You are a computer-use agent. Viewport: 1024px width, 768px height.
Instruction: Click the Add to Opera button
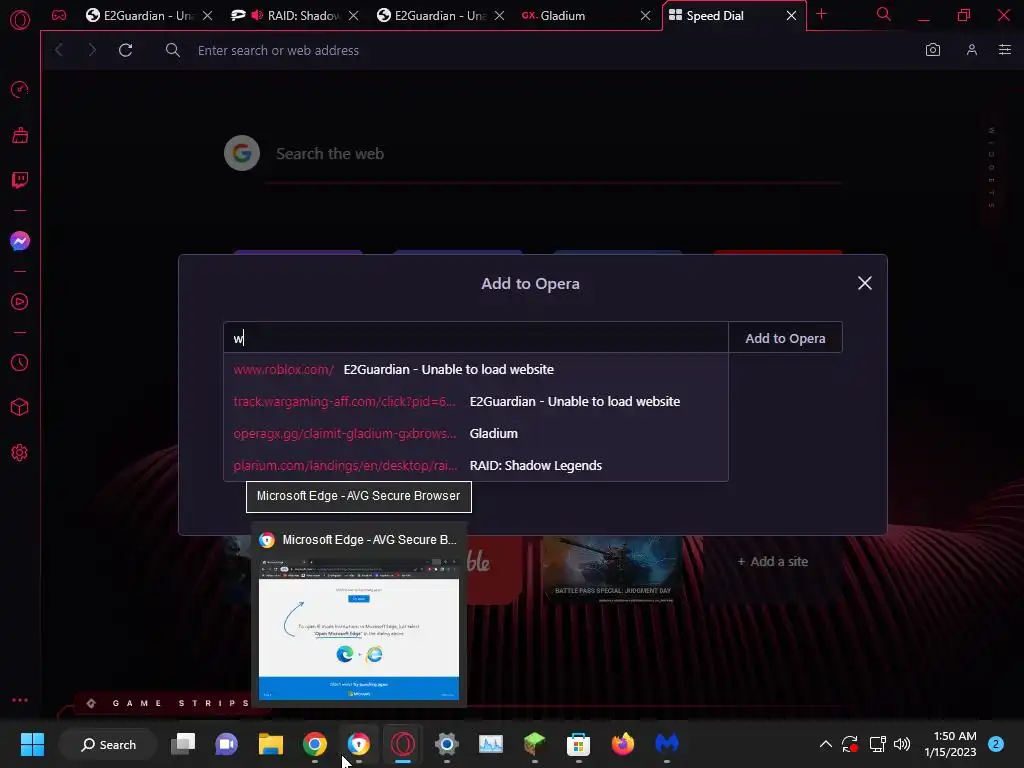[785, 338]
